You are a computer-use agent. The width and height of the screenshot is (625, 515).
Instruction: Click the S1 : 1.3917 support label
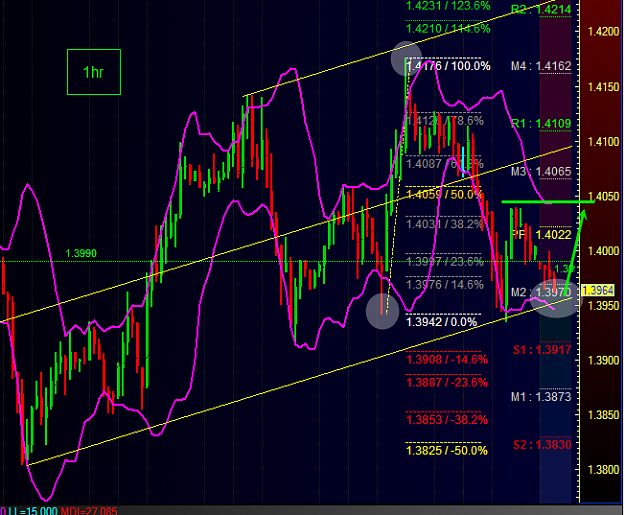point(542,350)
